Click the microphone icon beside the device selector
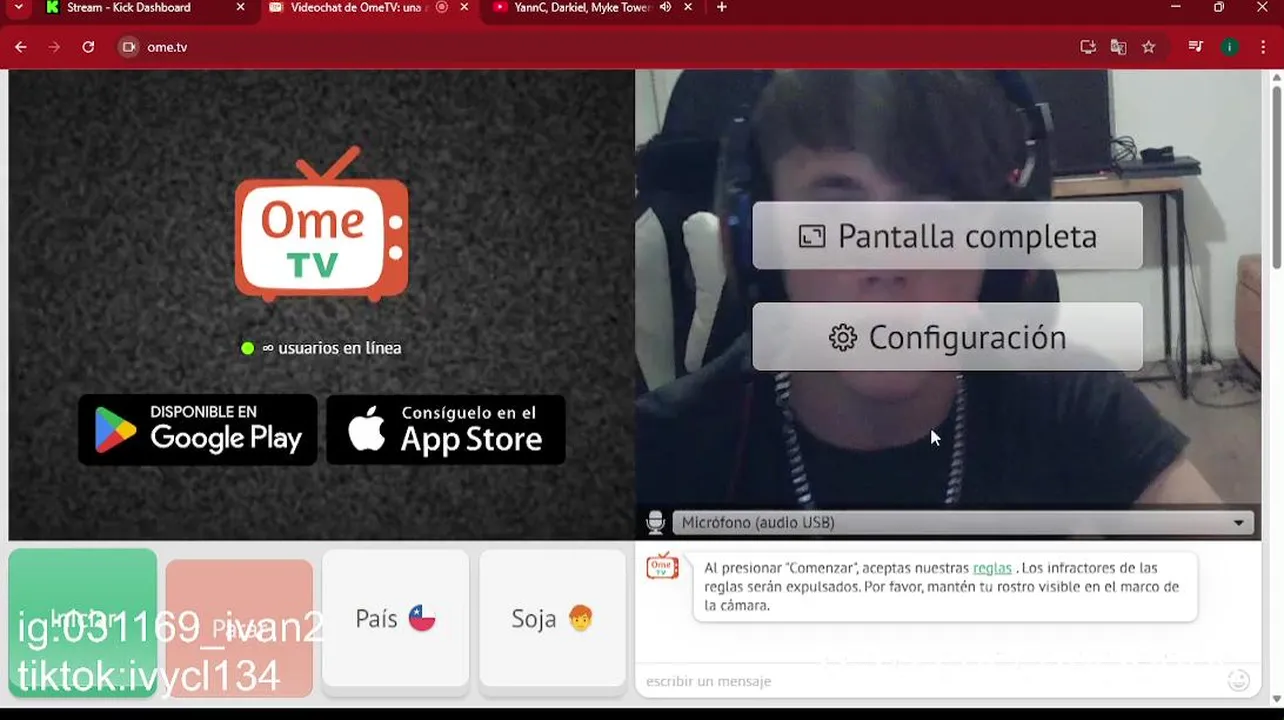 point(655,522)
